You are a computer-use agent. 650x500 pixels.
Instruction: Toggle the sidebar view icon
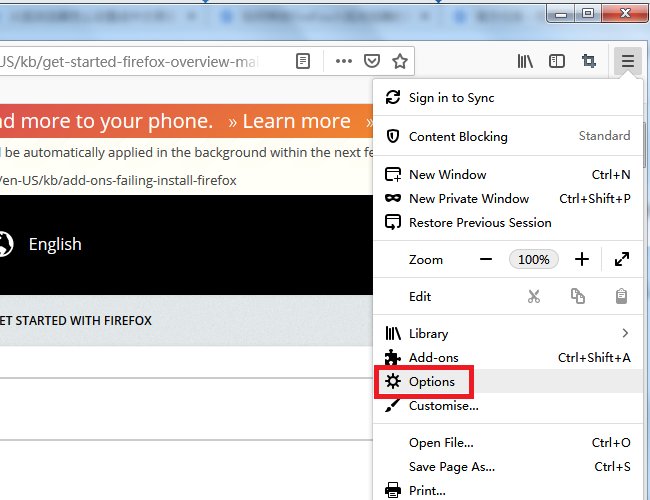point(557,61)
